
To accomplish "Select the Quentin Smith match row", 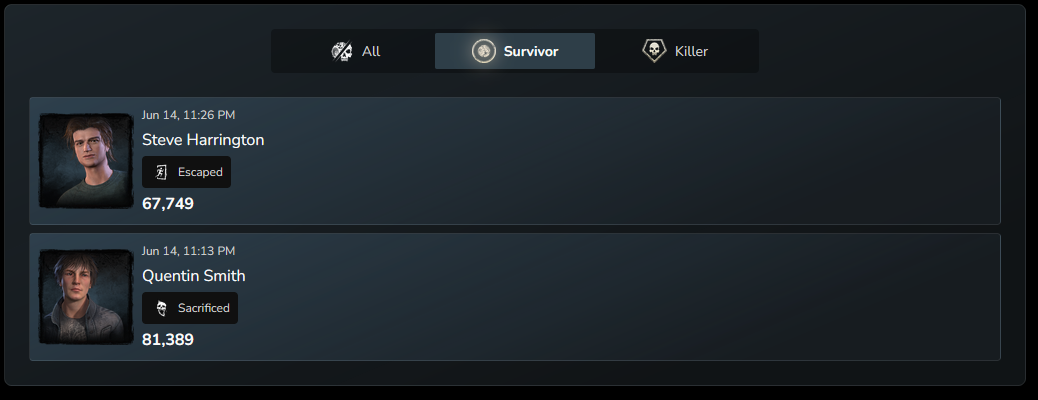I will click(x=515, y=297).
